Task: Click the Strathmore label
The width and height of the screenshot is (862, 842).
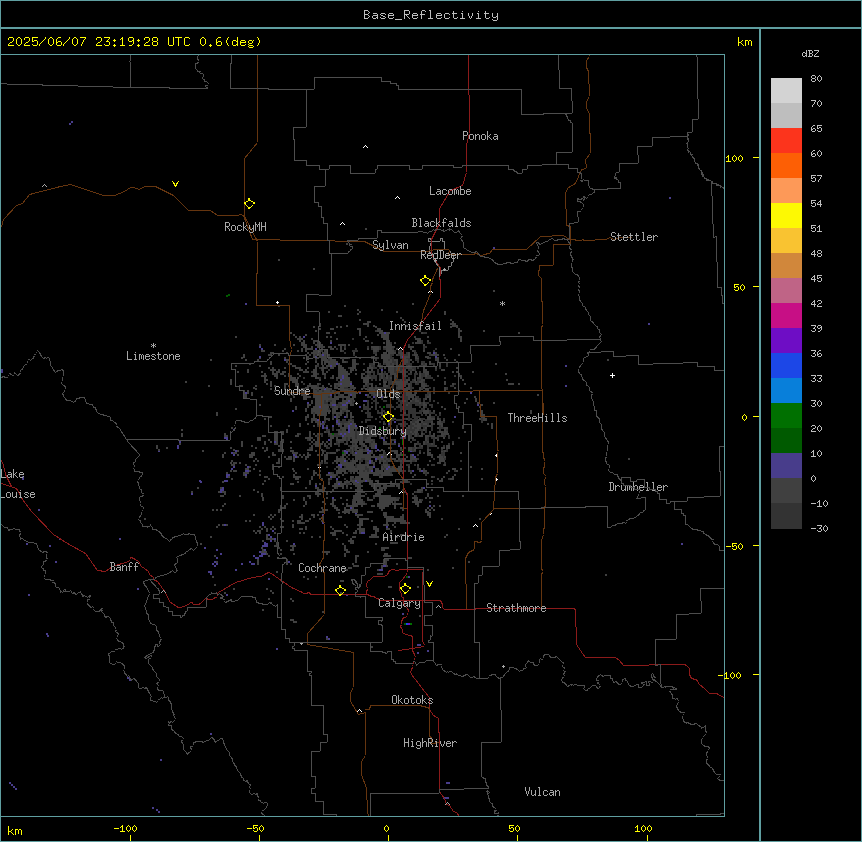Action: pyautogui.click(x=516, y=608)
